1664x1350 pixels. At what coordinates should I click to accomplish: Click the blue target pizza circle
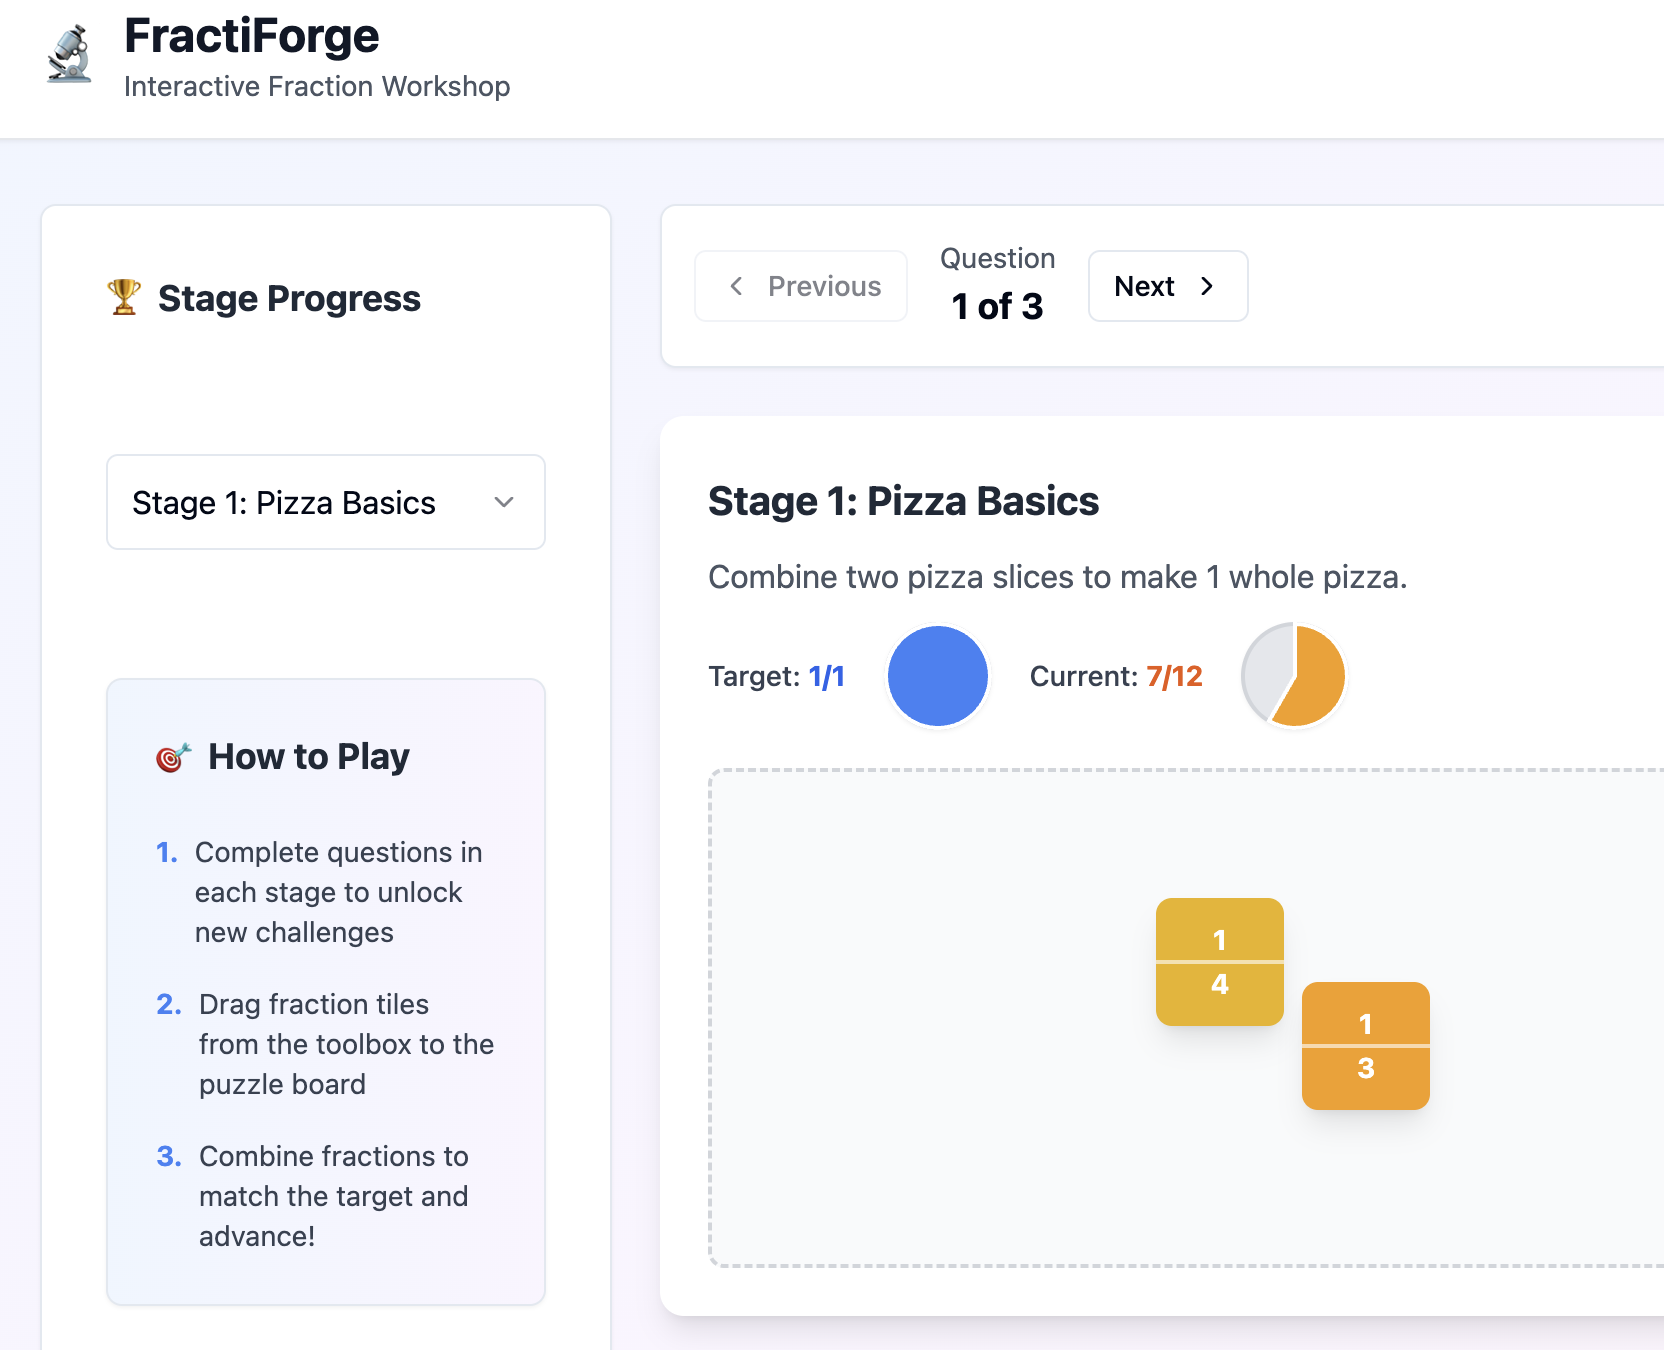click(937, 676)
